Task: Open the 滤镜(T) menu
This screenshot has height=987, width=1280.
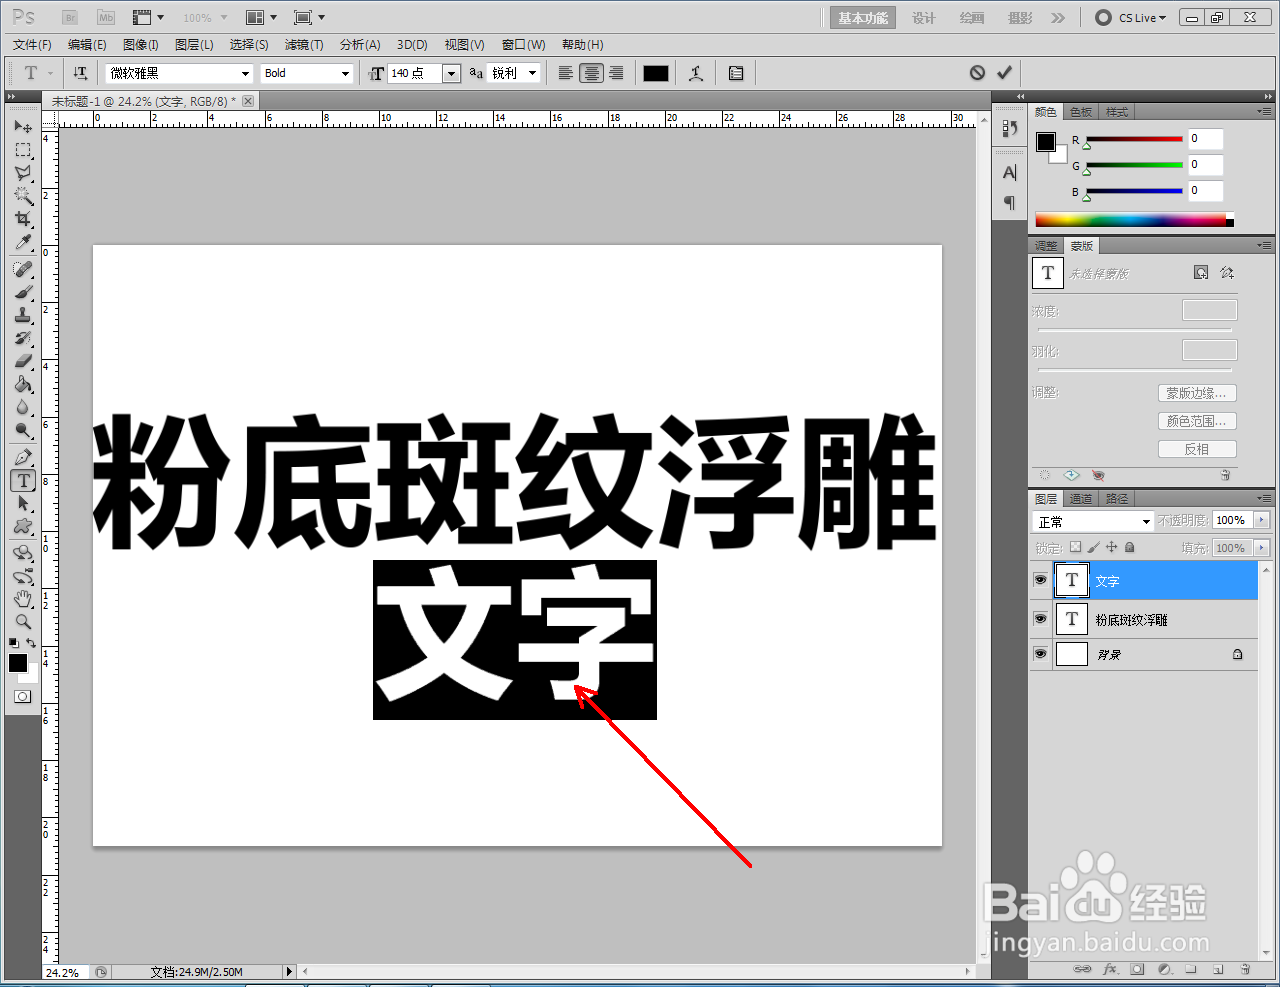Action: click(304, 45)
